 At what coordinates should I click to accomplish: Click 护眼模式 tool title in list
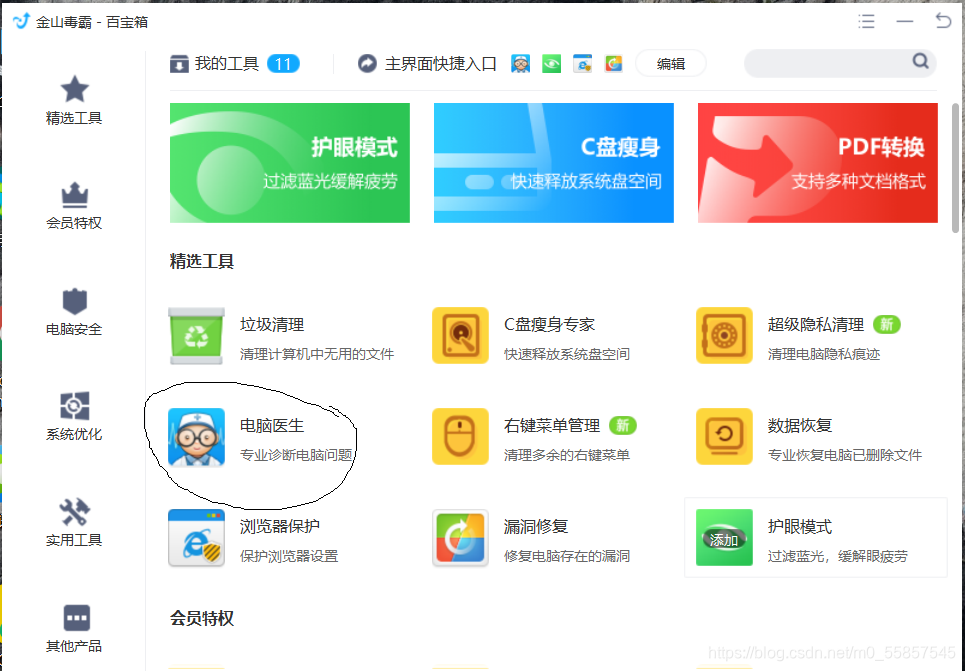(800, 526)
